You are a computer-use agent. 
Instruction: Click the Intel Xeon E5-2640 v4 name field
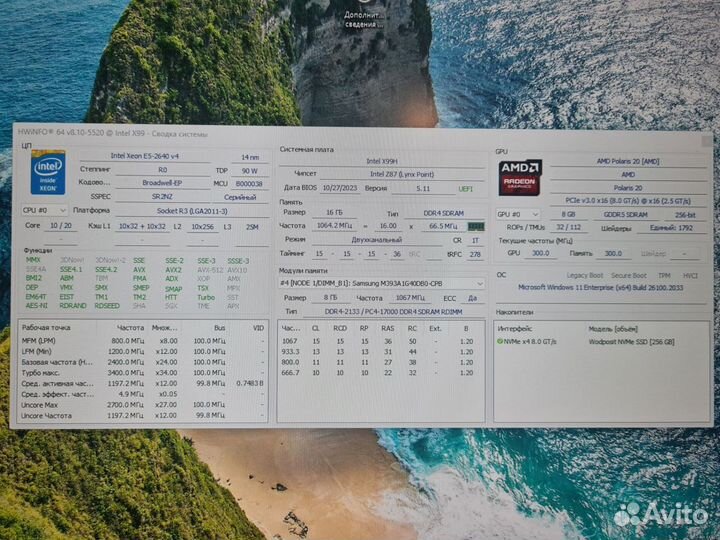tap(145, 156)
